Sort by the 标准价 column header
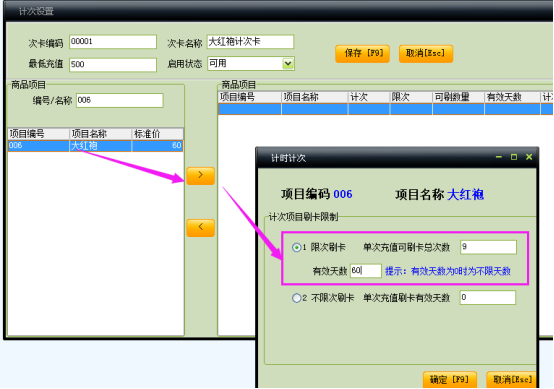 (x=158, y=134)
